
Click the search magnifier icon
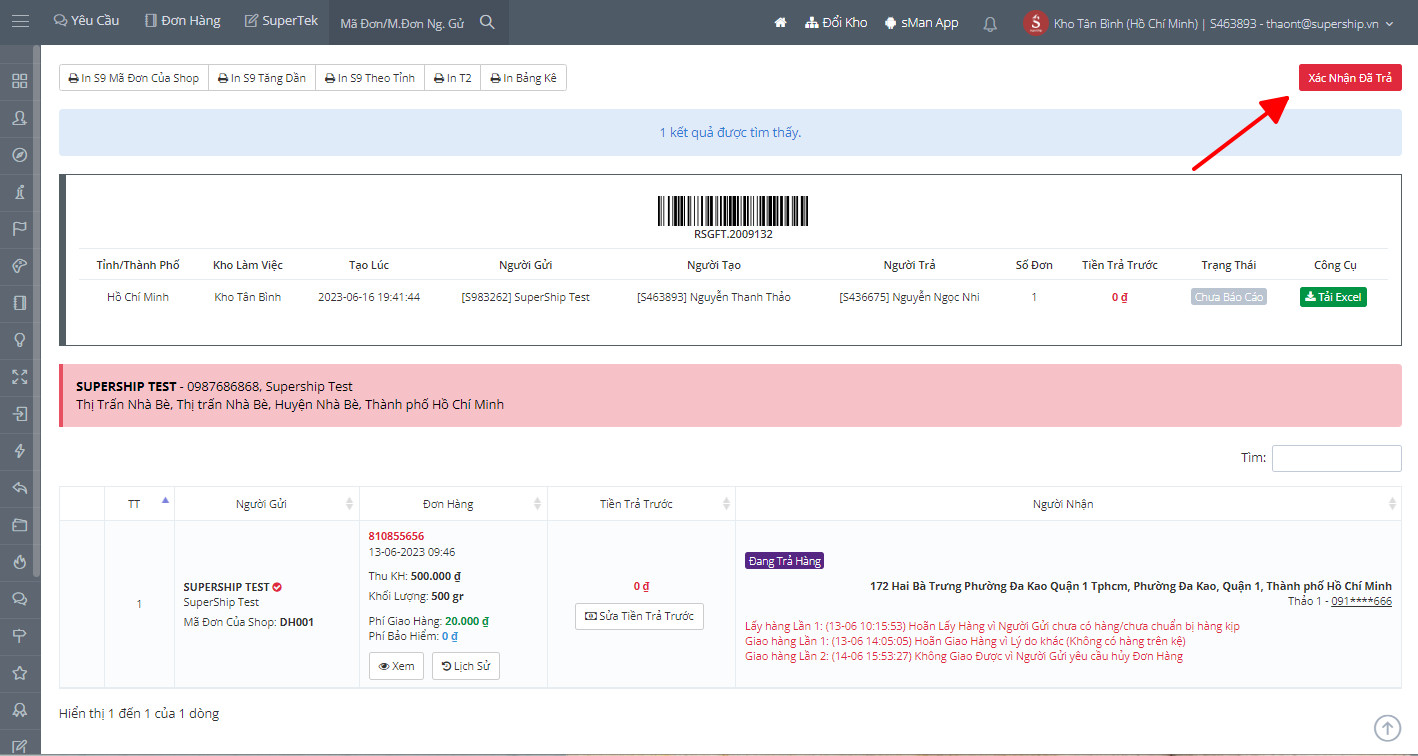[x=487, y=22]
